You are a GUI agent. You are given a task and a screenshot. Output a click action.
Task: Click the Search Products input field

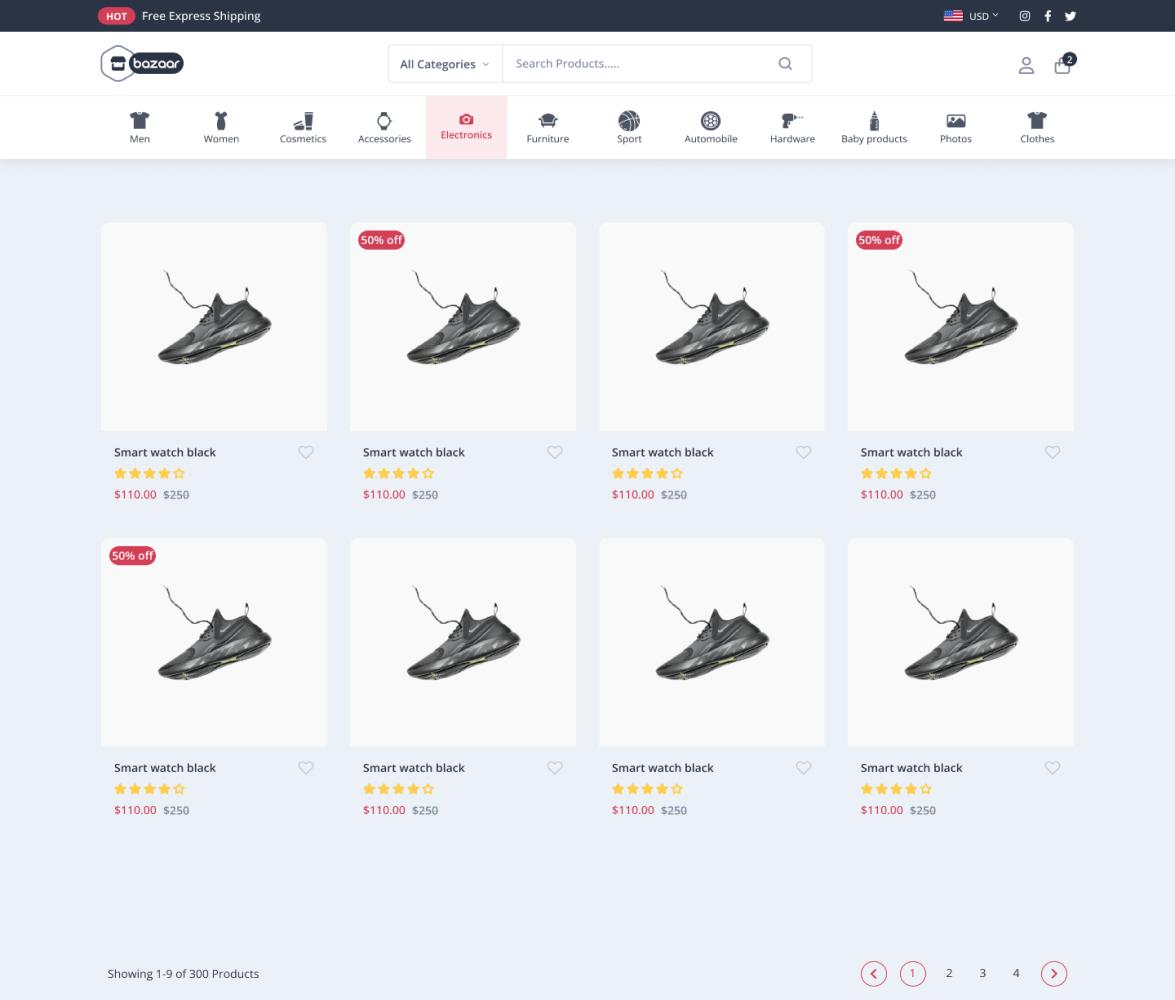click(x=640, y=64)
